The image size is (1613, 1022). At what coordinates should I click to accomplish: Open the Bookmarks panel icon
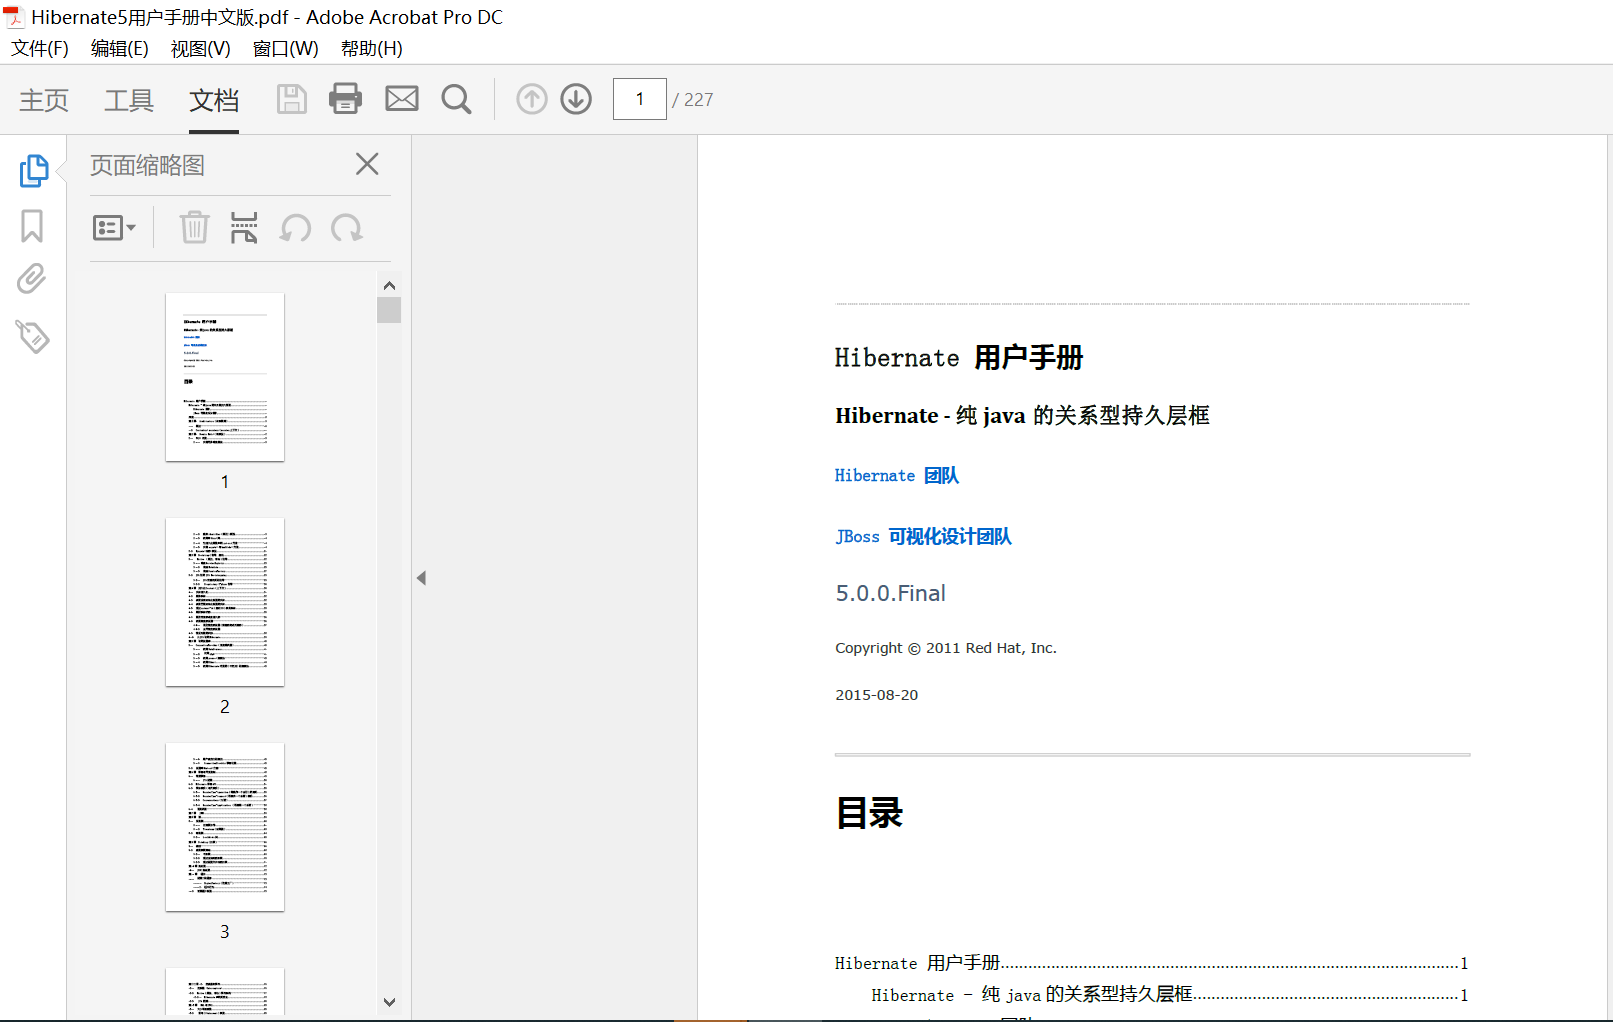coord(32,226)
